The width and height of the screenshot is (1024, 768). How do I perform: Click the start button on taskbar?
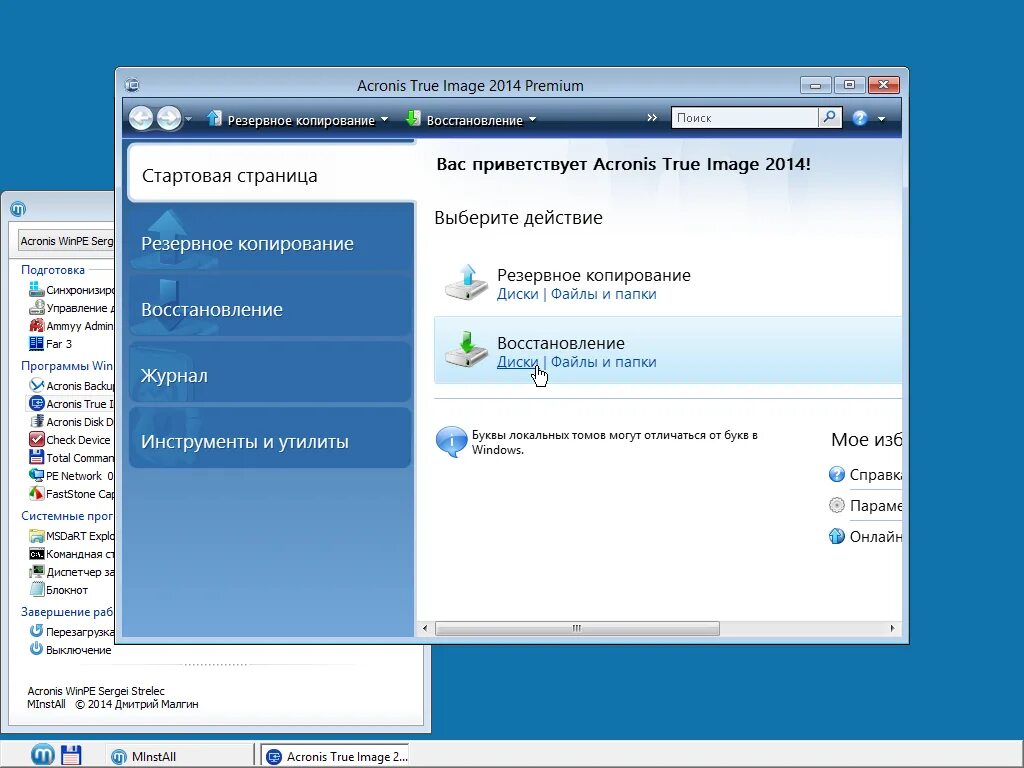43,755
